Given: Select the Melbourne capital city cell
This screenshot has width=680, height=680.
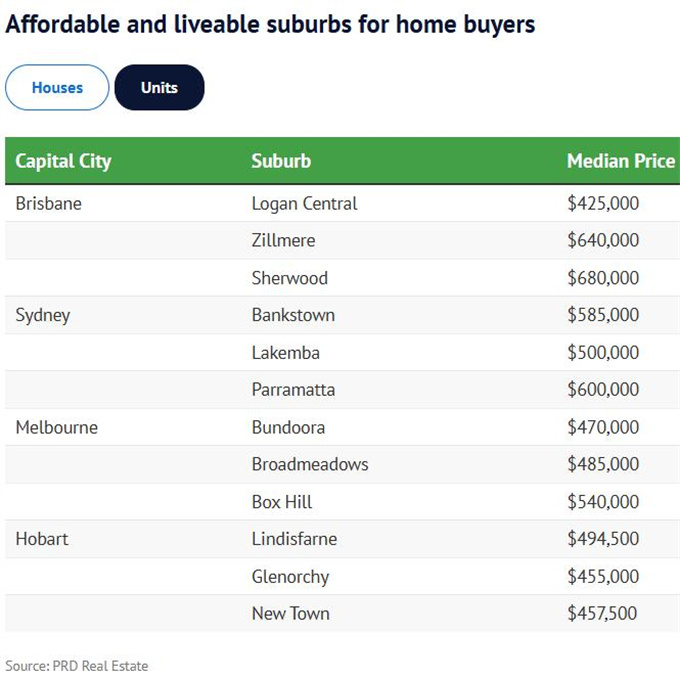Looking at the screenshot, I should click(x=57, y=427).
